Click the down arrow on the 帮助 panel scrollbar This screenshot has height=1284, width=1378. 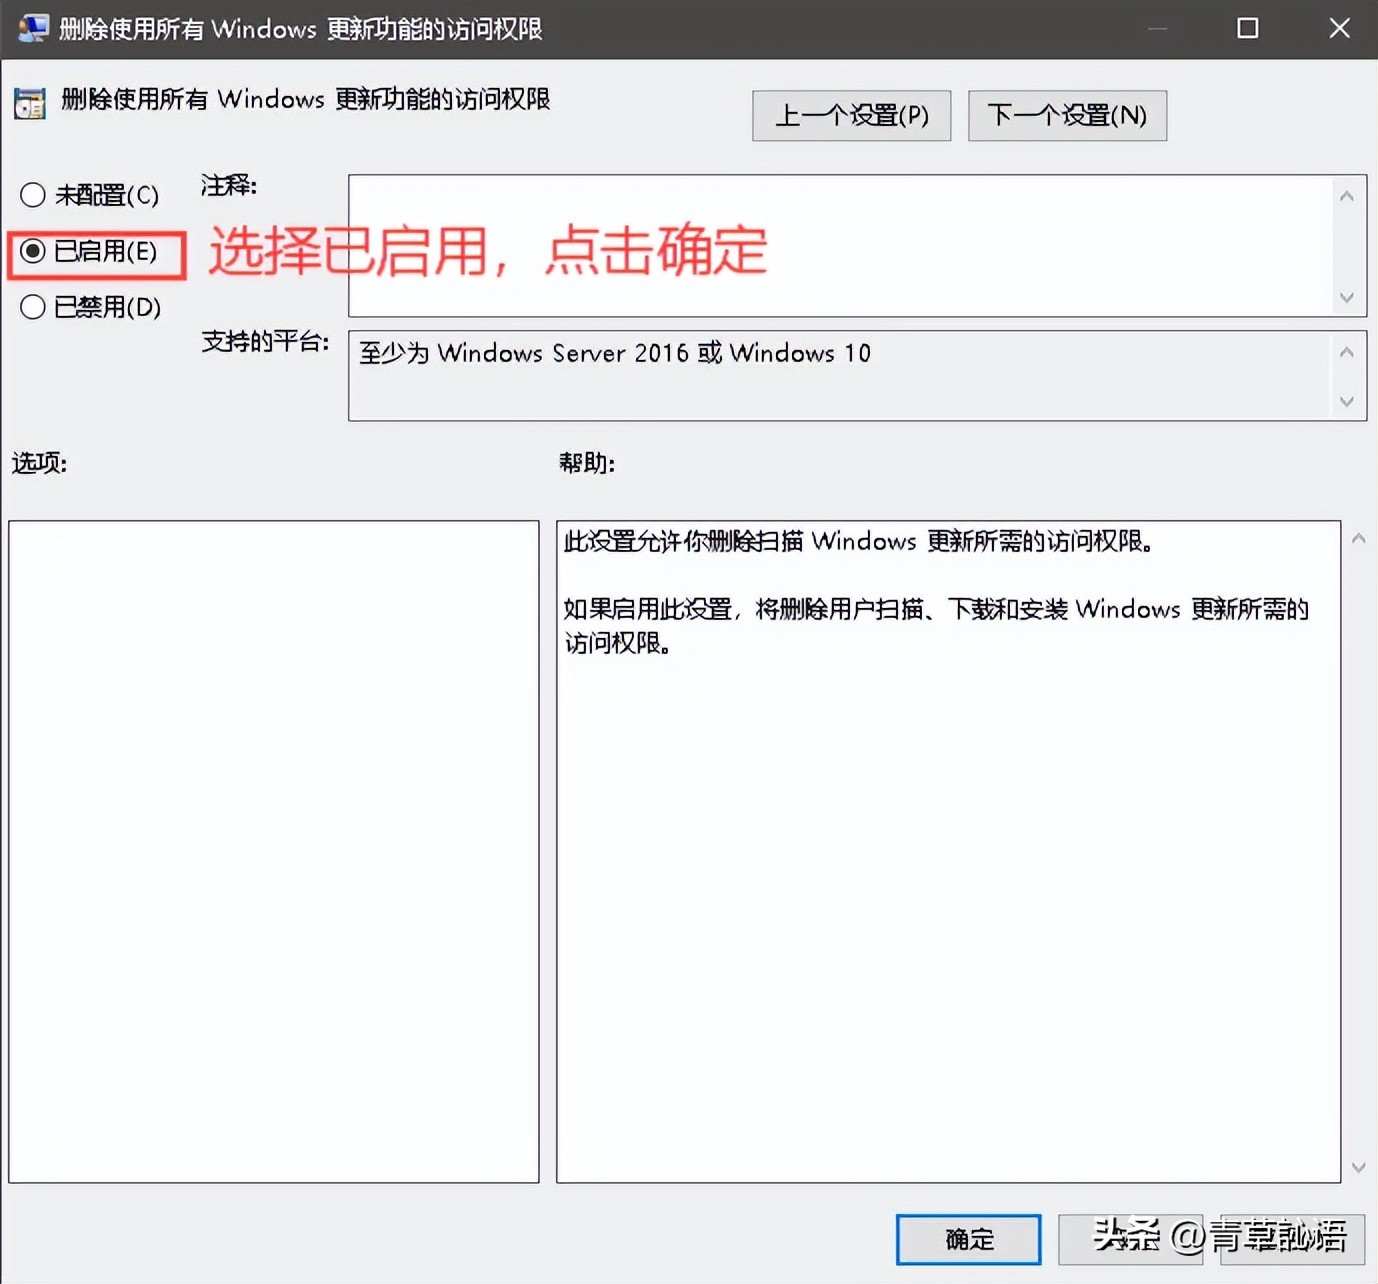1358,1167
